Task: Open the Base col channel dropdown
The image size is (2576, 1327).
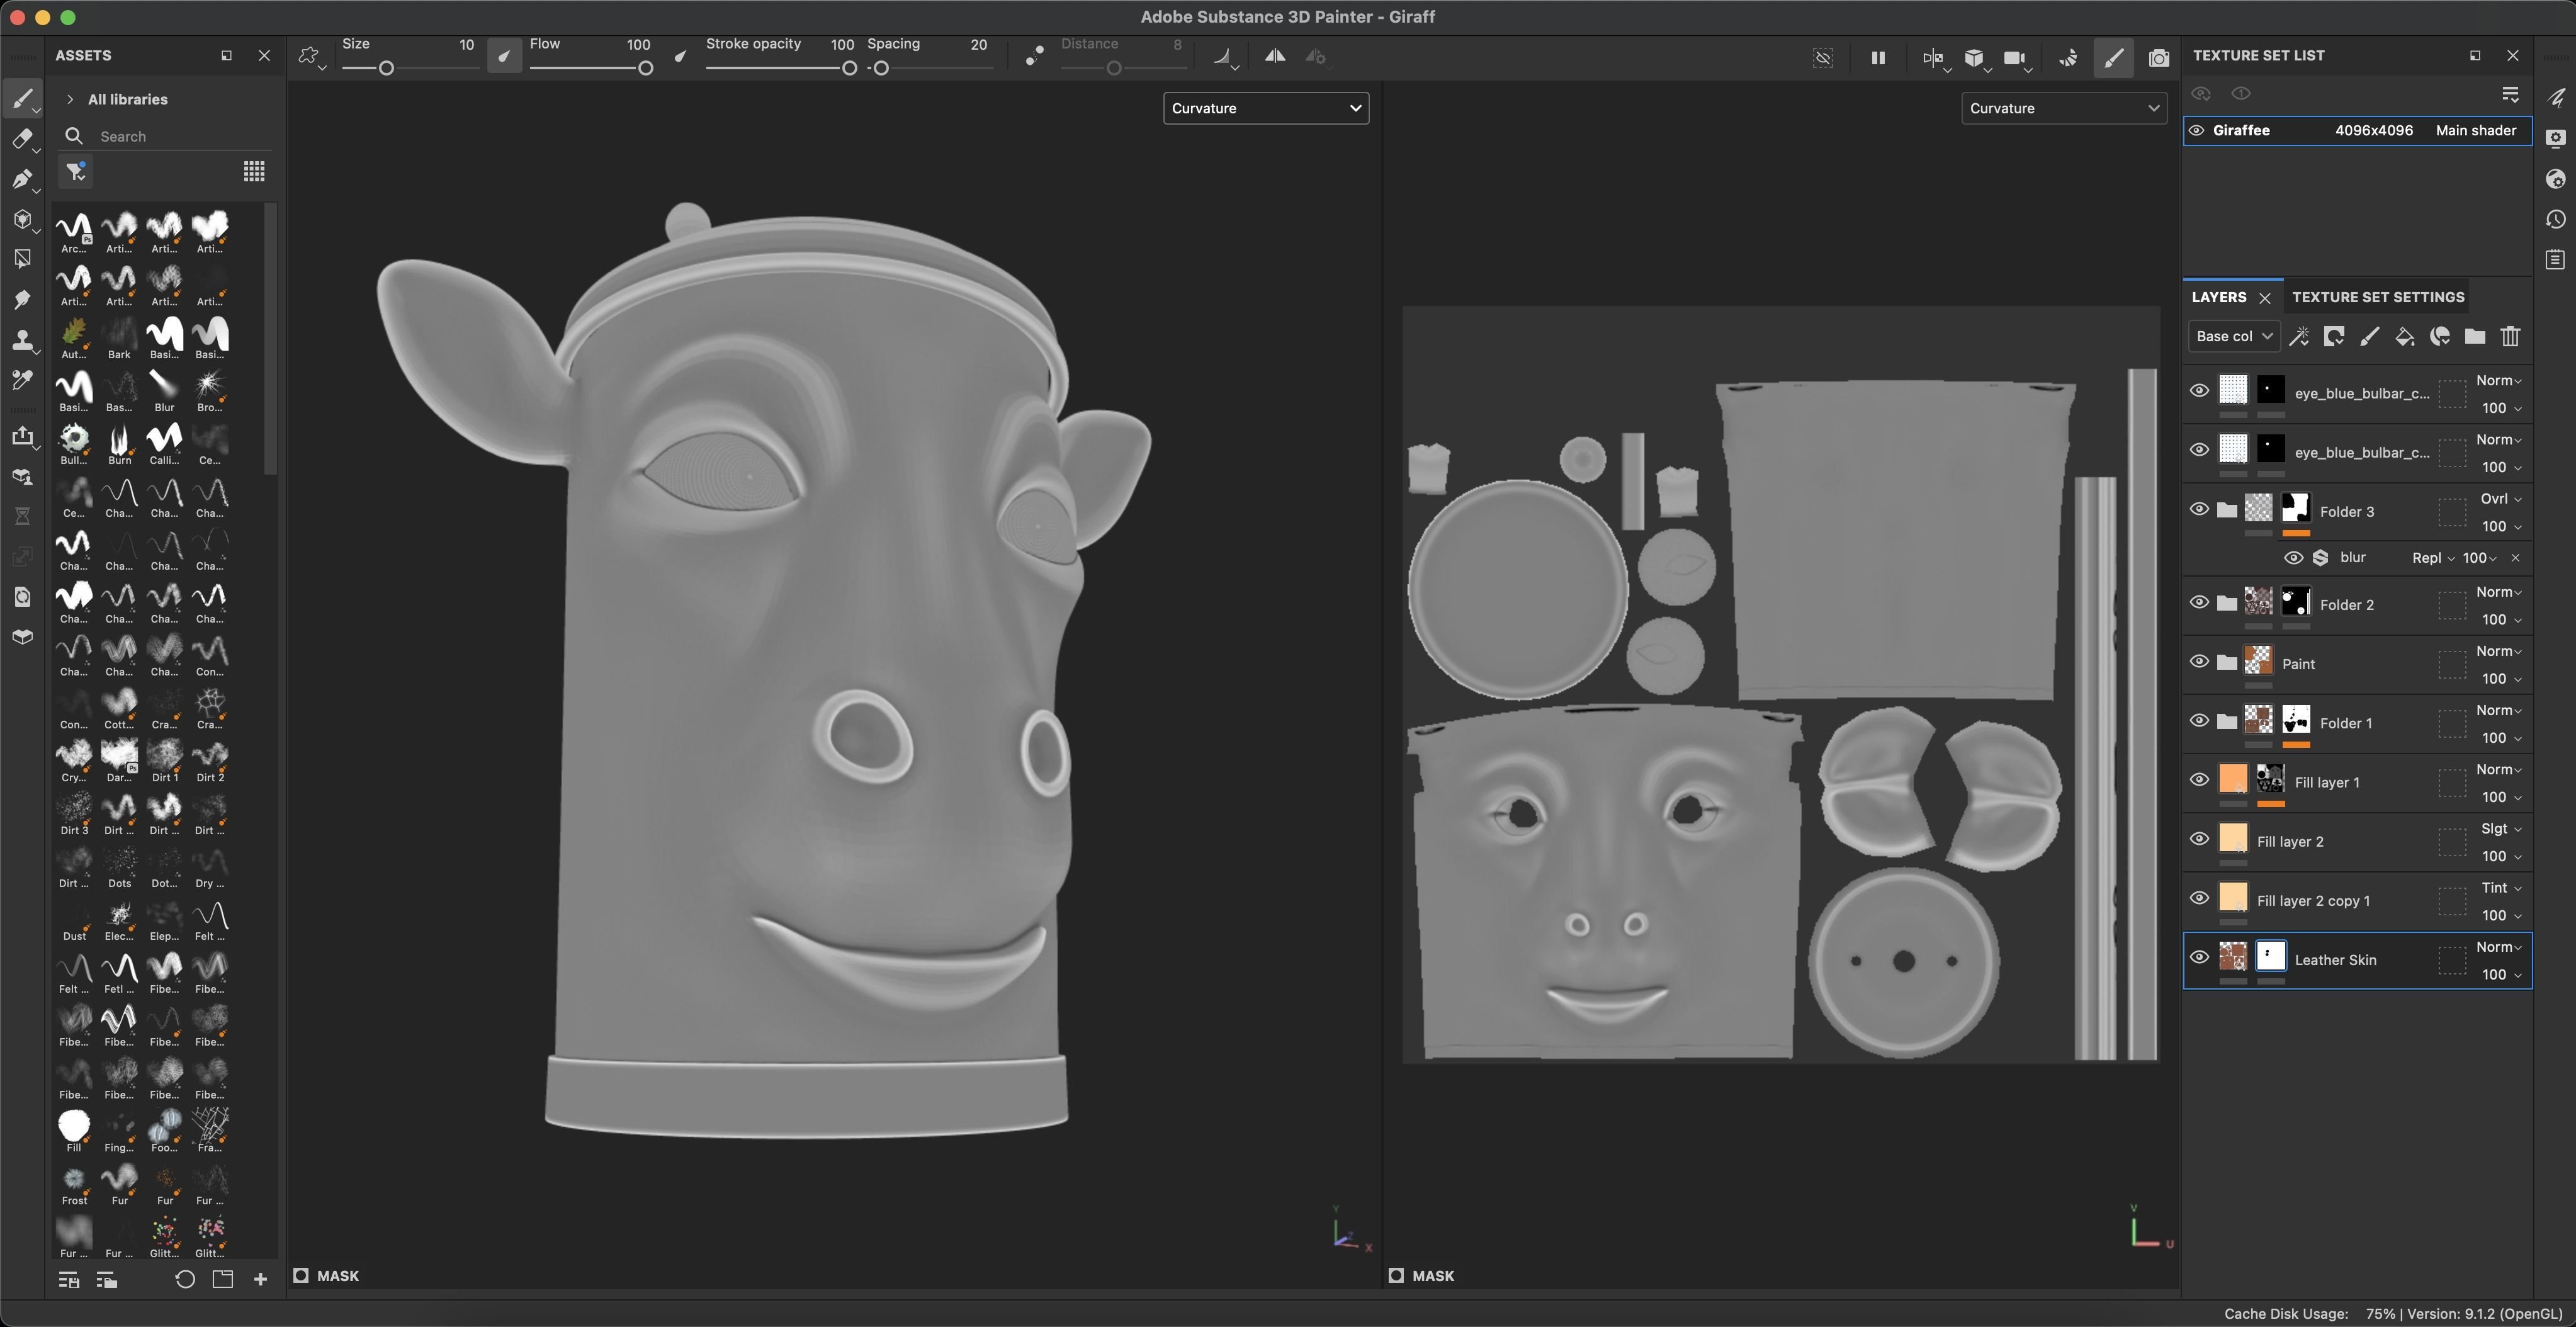Action: (x=2233, y=336)
